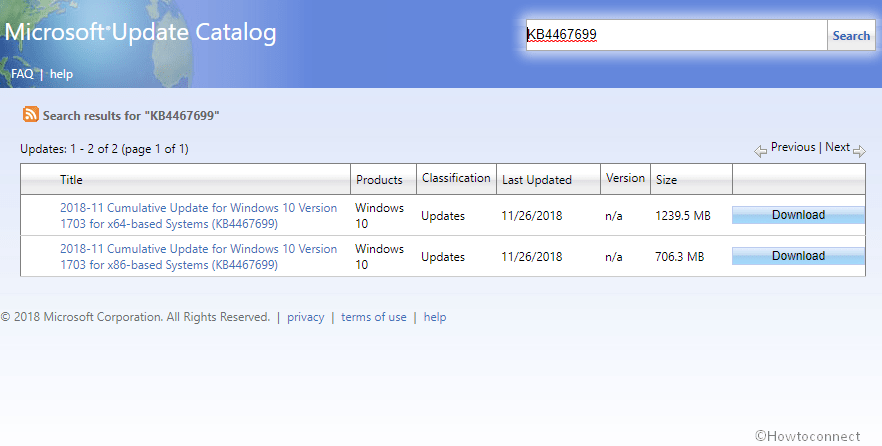This screenshot has width=882, height=446.
Task: Open the terms of use link
Action: pyautogui.click(x=374, y=317)
